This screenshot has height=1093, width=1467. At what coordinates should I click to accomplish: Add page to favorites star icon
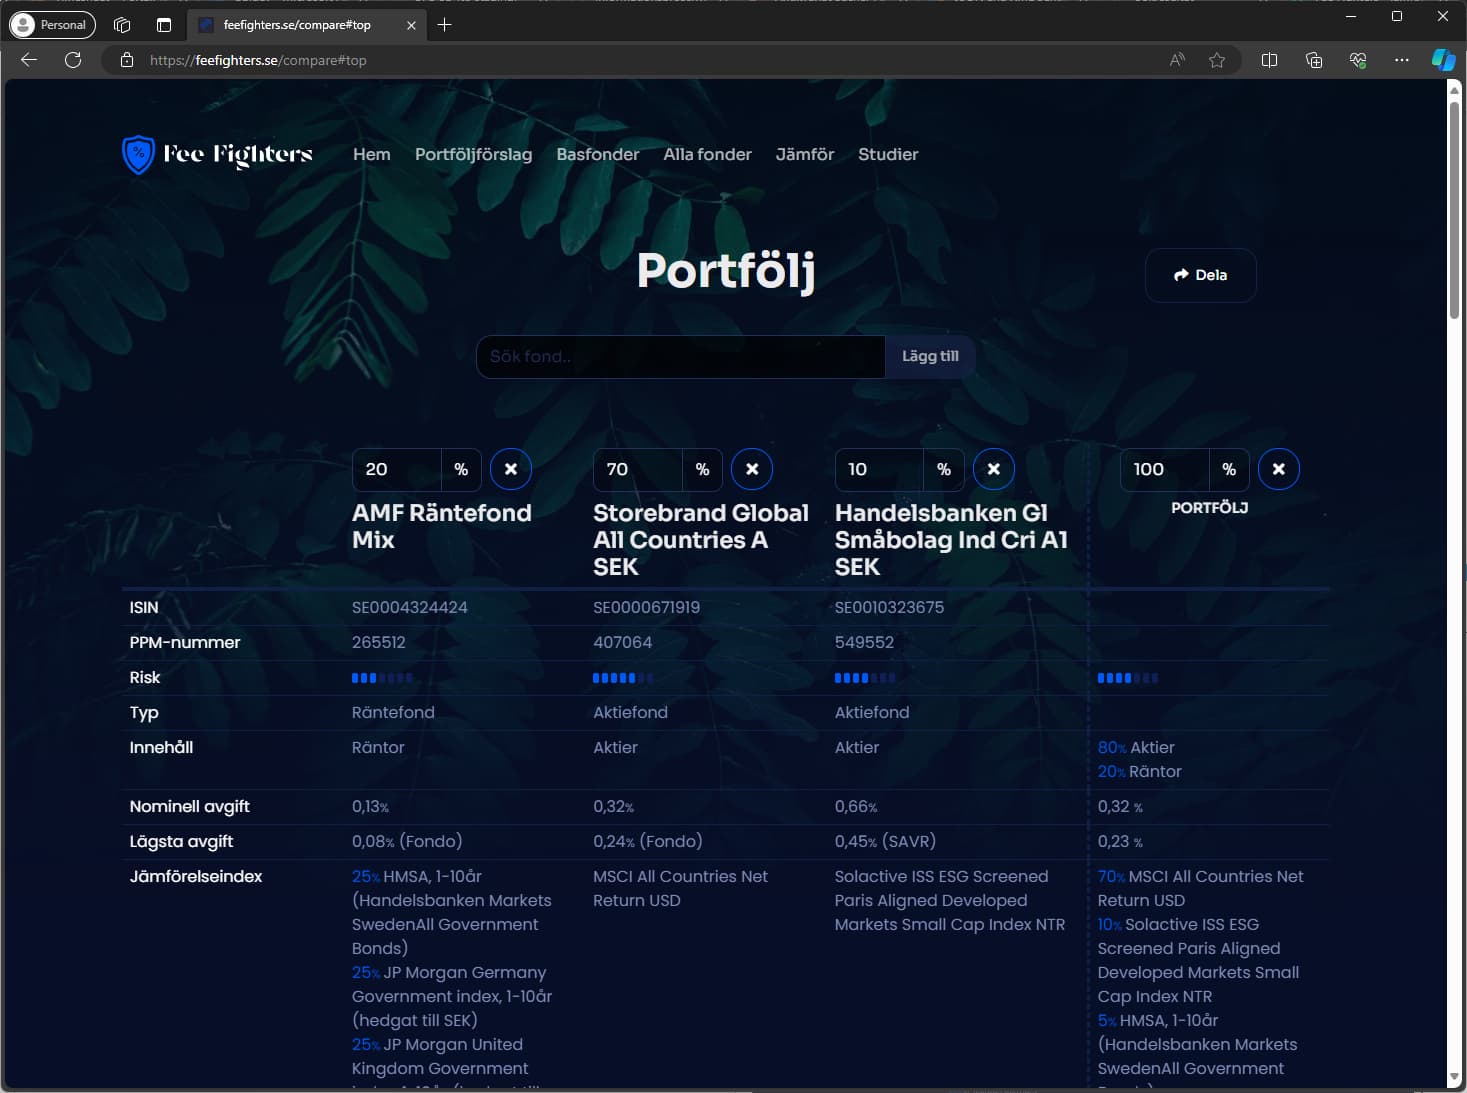[x=1216, y=60]
